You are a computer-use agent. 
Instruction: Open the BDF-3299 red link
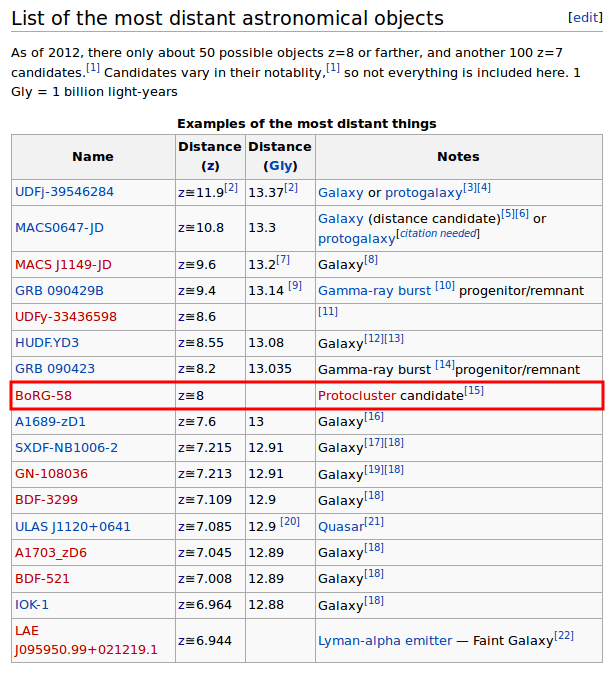[x=46, y=500]
